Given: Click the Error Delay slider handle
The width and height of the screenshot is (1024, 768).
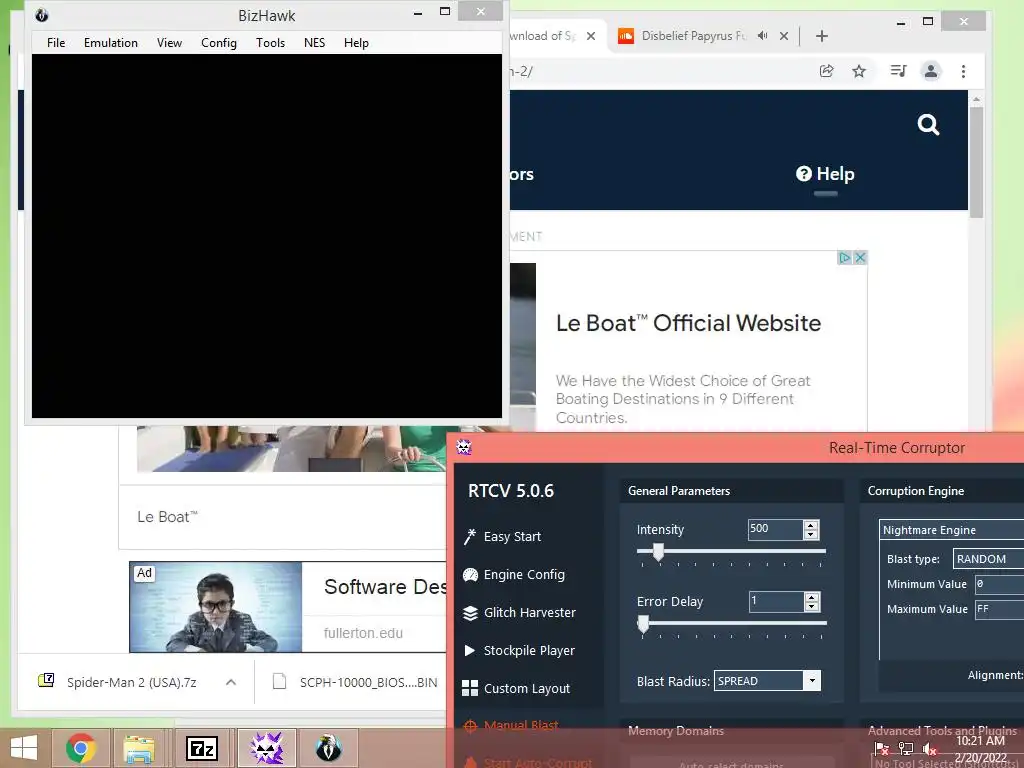Looking at the screenshot, I should [x=643, y=624].
